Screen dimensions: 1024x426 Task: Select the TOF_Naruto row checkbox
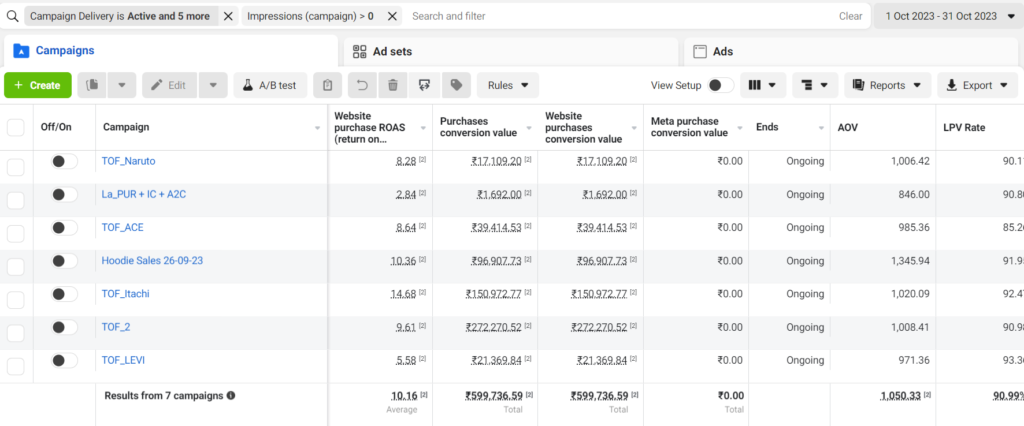(x=15, y=167)
